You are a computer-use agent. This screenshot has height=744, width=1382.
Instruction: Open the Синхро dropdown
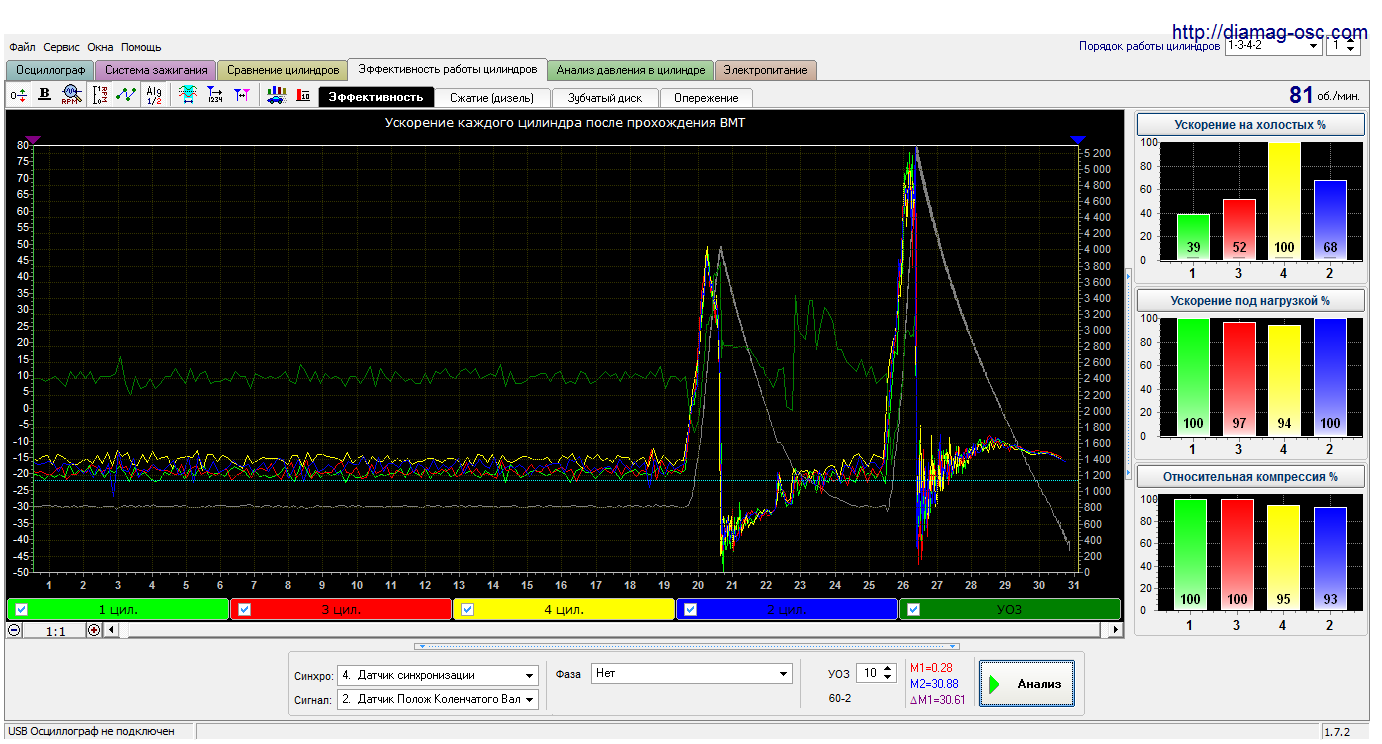coord(437,675)
